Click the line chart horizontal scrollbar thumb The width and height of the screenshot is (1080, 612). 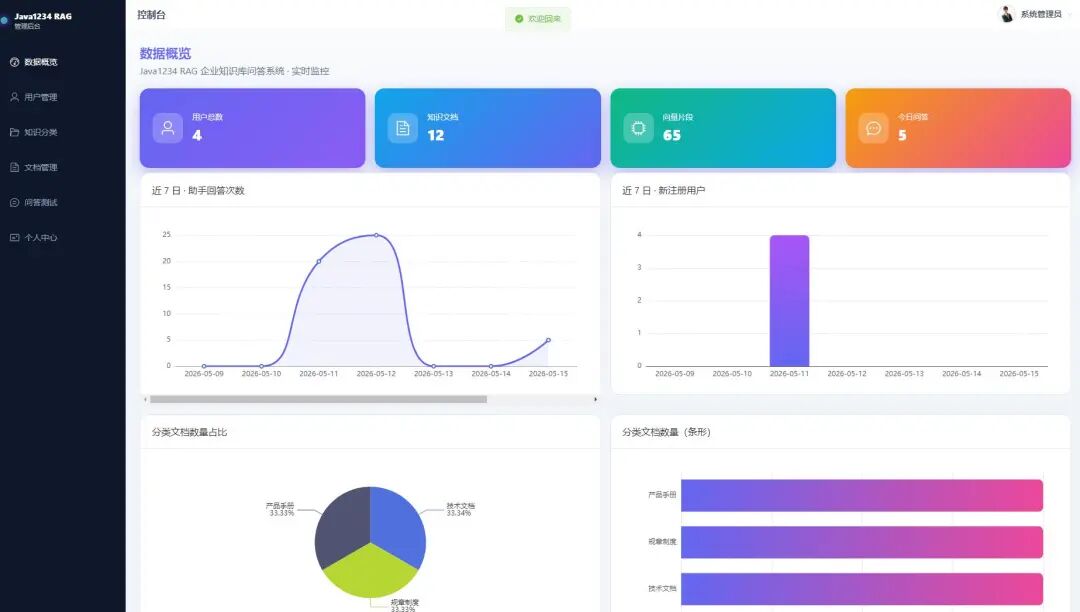click(318, 399)
